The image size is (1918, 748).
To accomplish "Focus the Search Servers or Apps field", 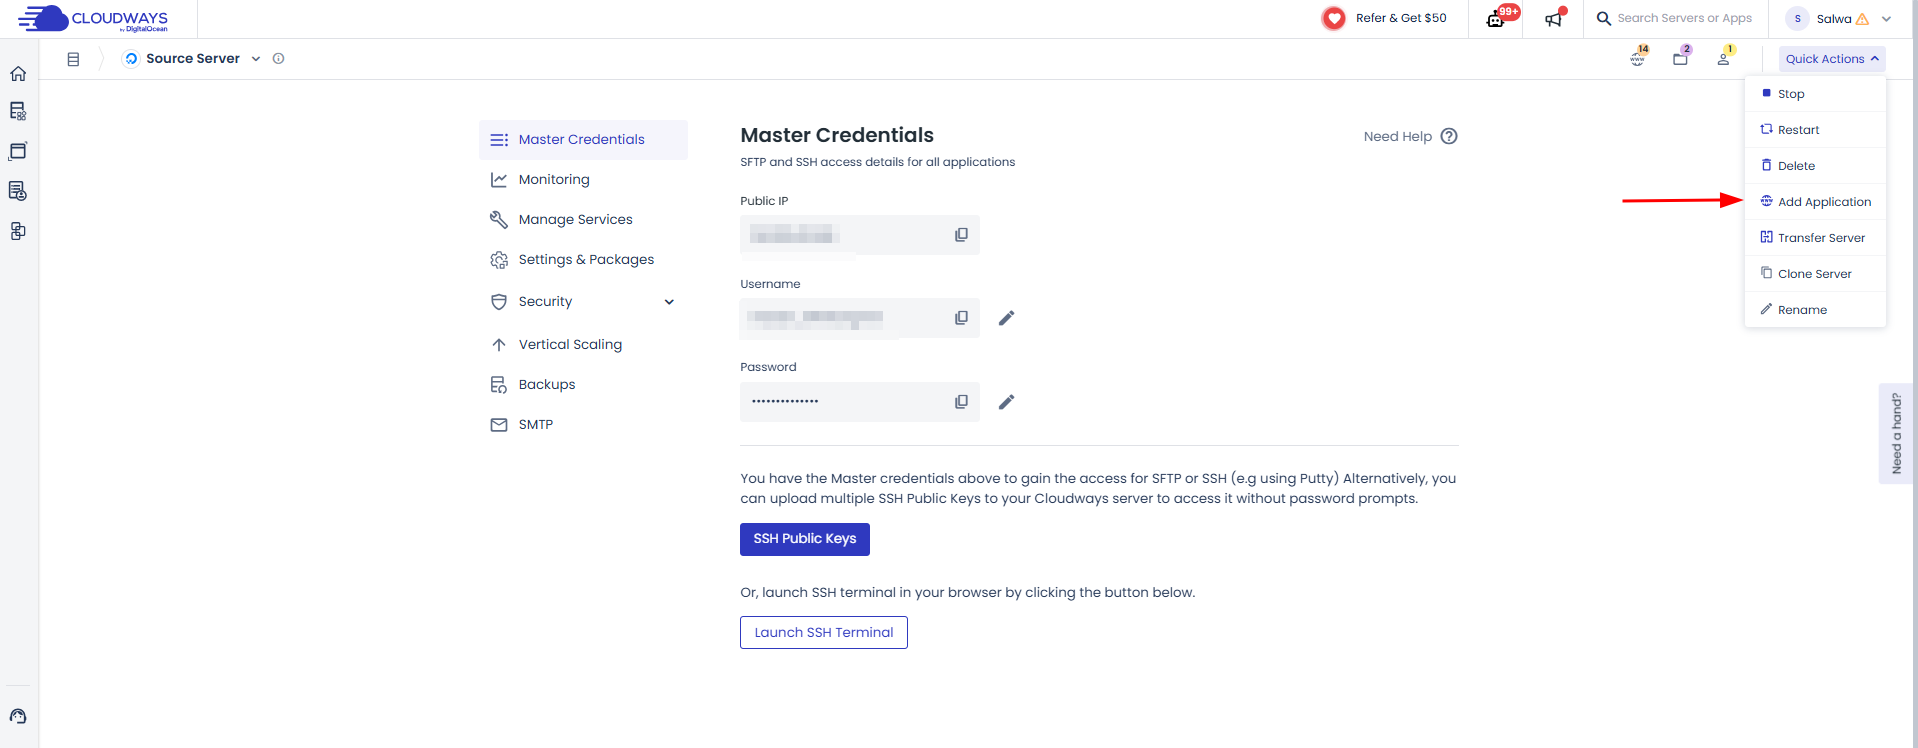I will click(x=1684, y=19).
